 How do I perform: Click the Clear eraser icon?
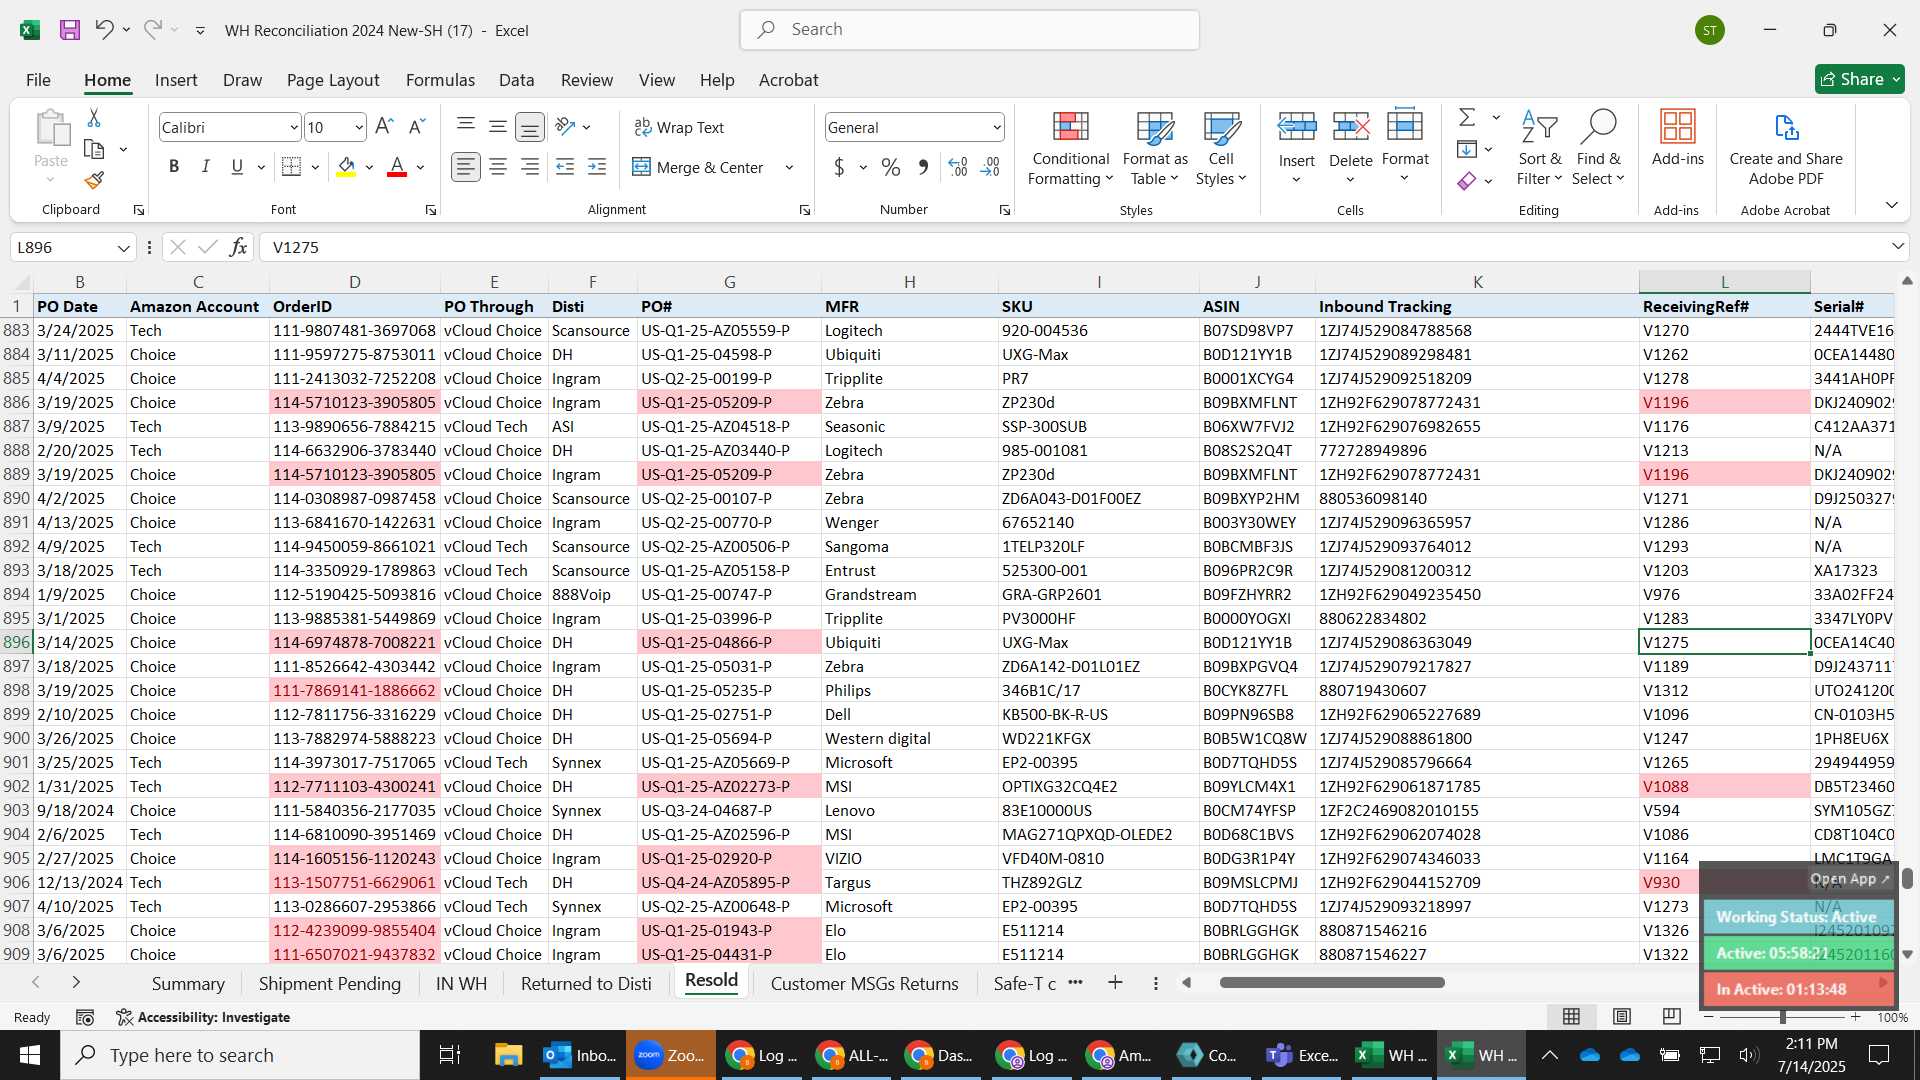pyautogui.click(x=1467, y=181)
